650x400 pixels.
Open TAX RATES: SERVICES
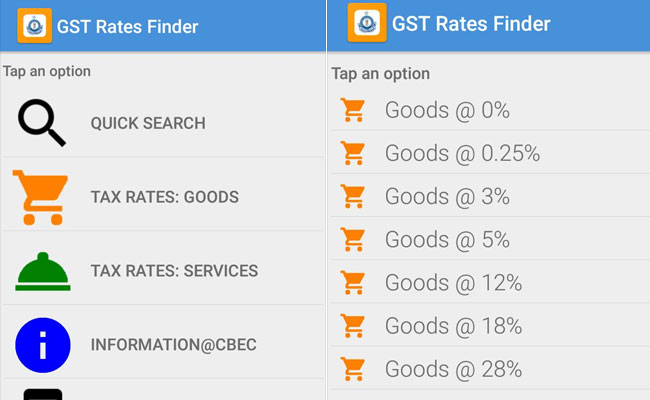coord(174,271)
